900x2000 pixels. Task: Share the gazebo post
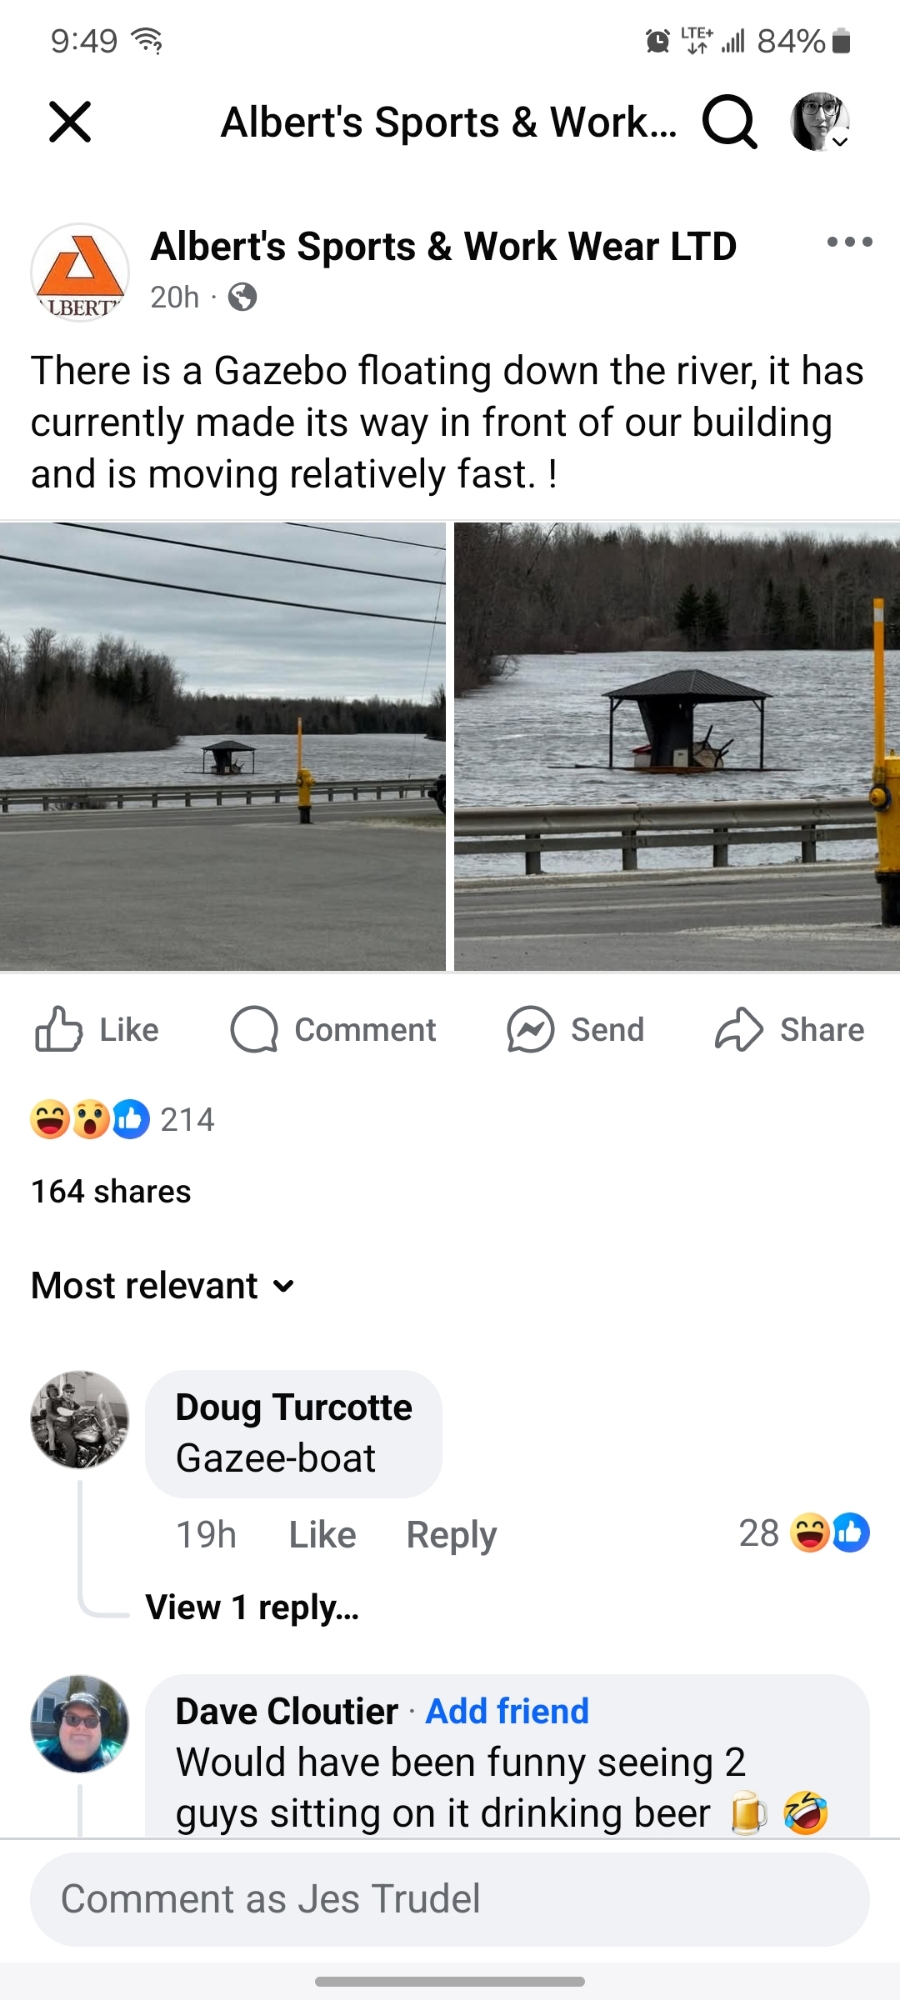coord(789,1029)
